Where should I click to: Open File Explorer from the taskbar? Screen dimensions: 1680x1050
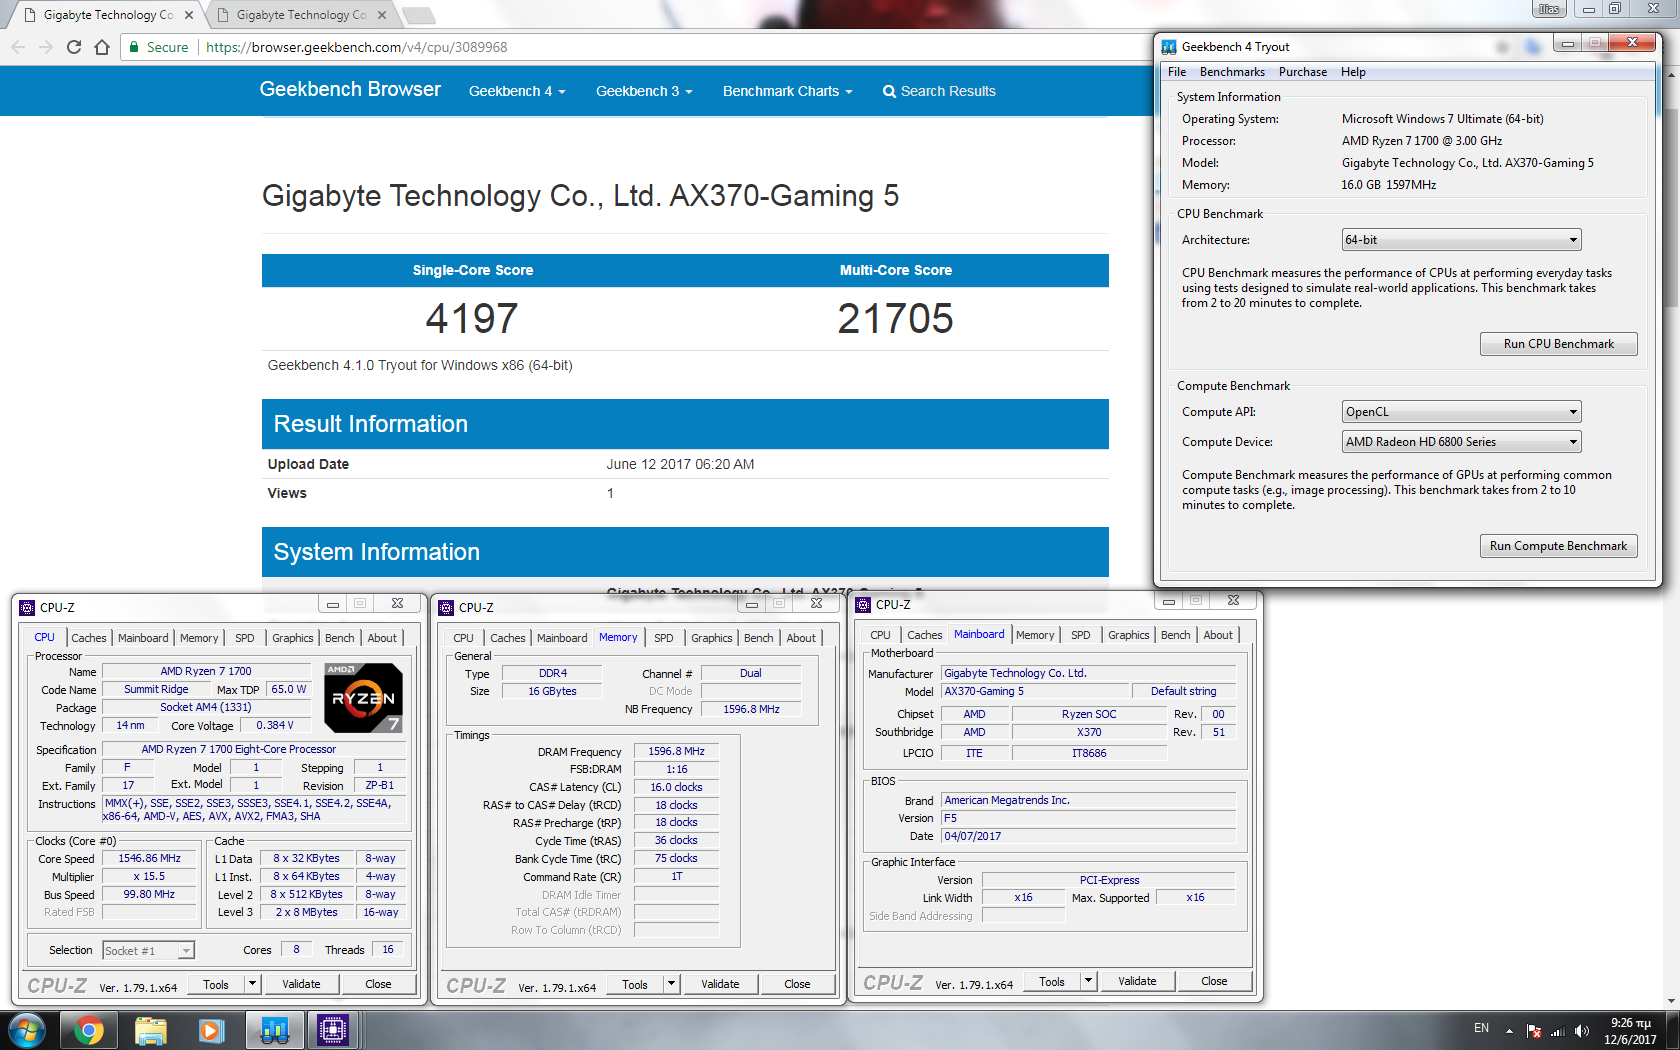coord(150,1030)
